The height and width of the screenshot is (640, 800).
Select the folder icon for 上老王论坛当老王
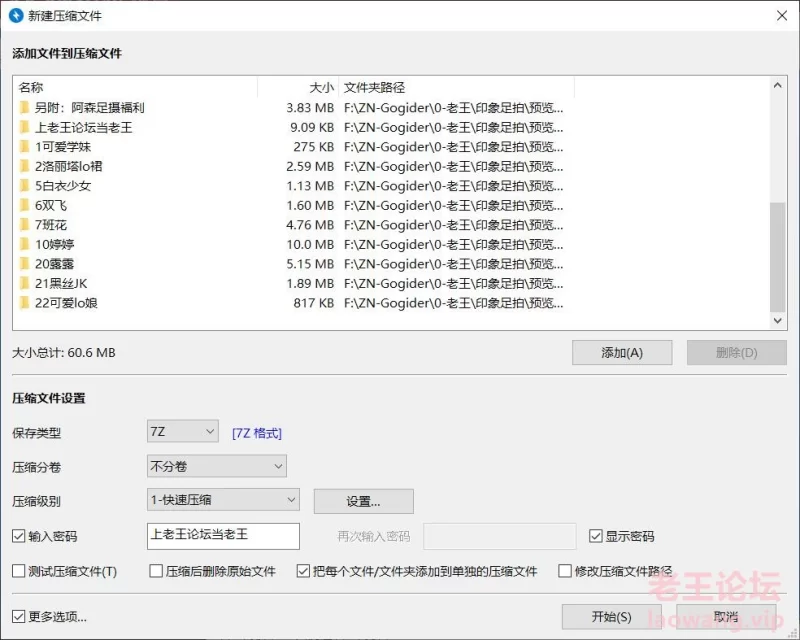tap(24, 127)
